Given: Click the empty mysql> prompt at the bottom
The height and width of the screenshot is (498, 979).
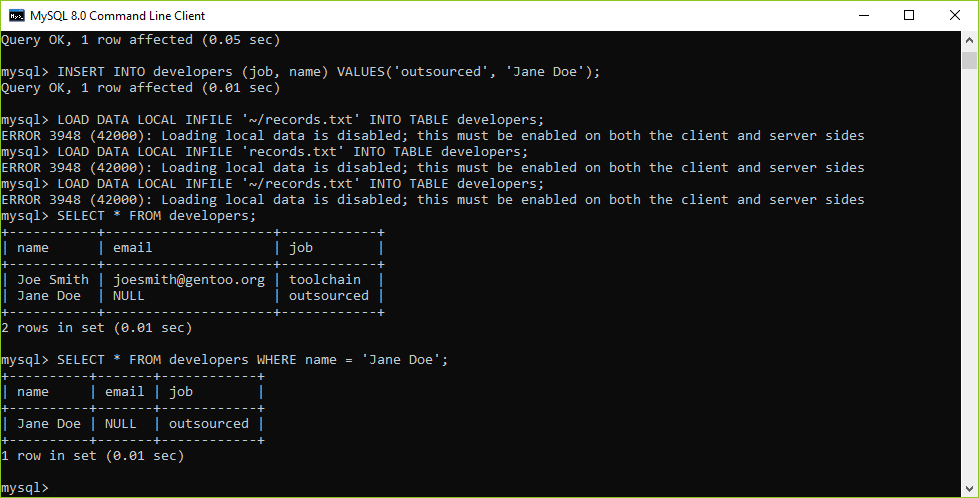Looking at the screenshot, I should click(24, 488).
